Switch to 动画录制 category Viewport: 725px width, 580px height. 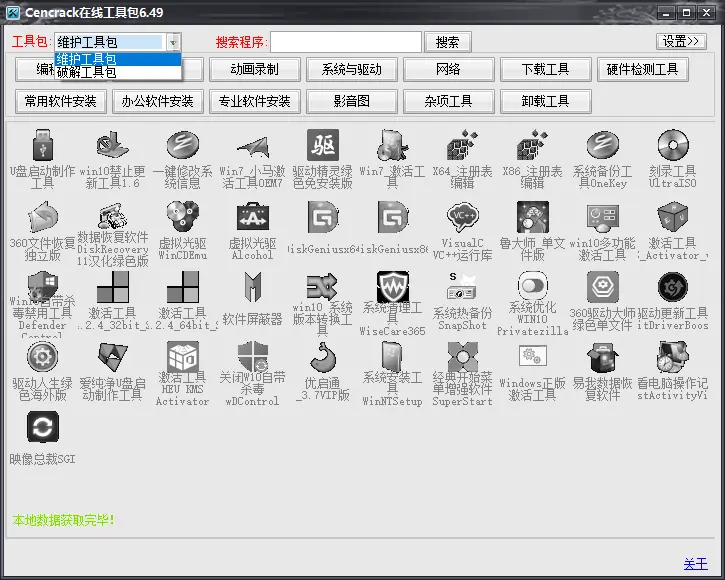coord(254,69)
